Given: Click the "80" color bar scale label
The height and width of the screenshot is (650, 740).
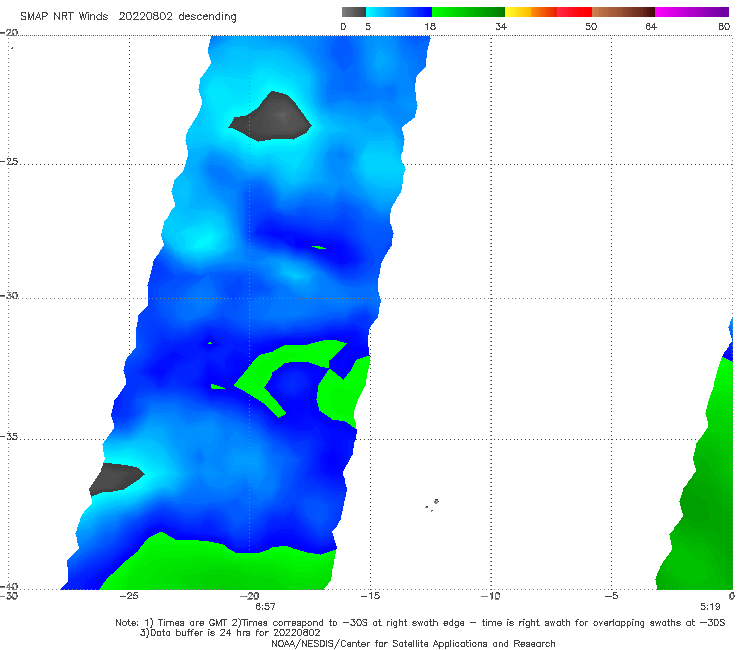Looking at the screenshot, I should (724, 26).
